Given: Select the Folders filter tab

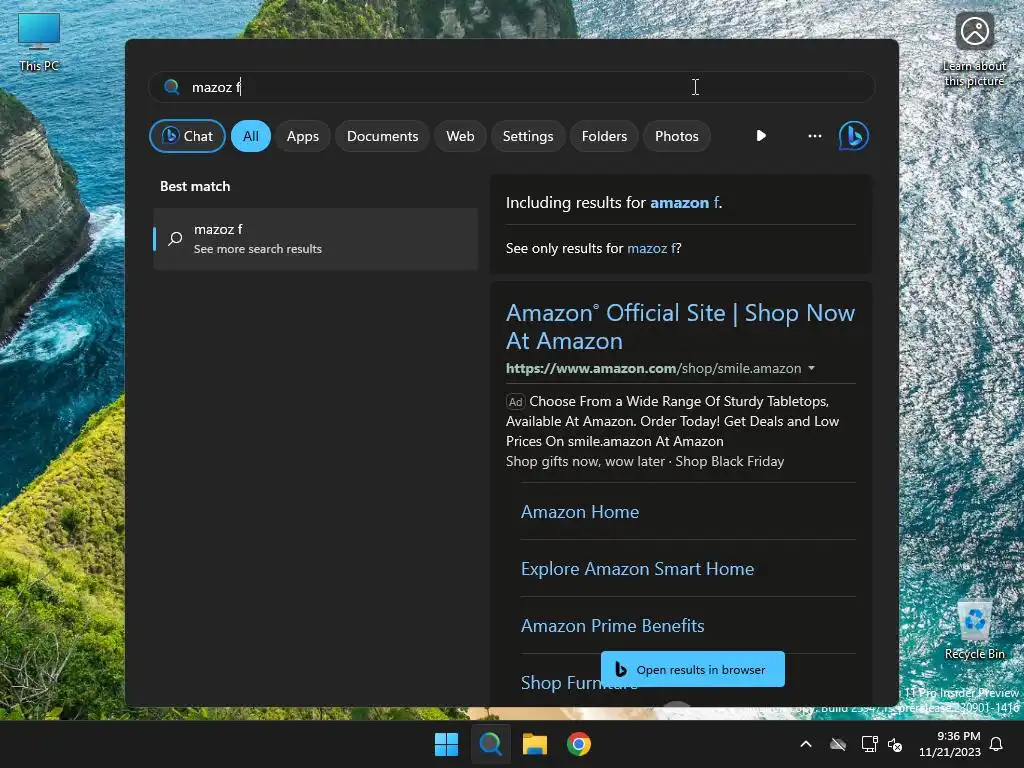Looking at the screenshot, I should click(x=604, y=136).
